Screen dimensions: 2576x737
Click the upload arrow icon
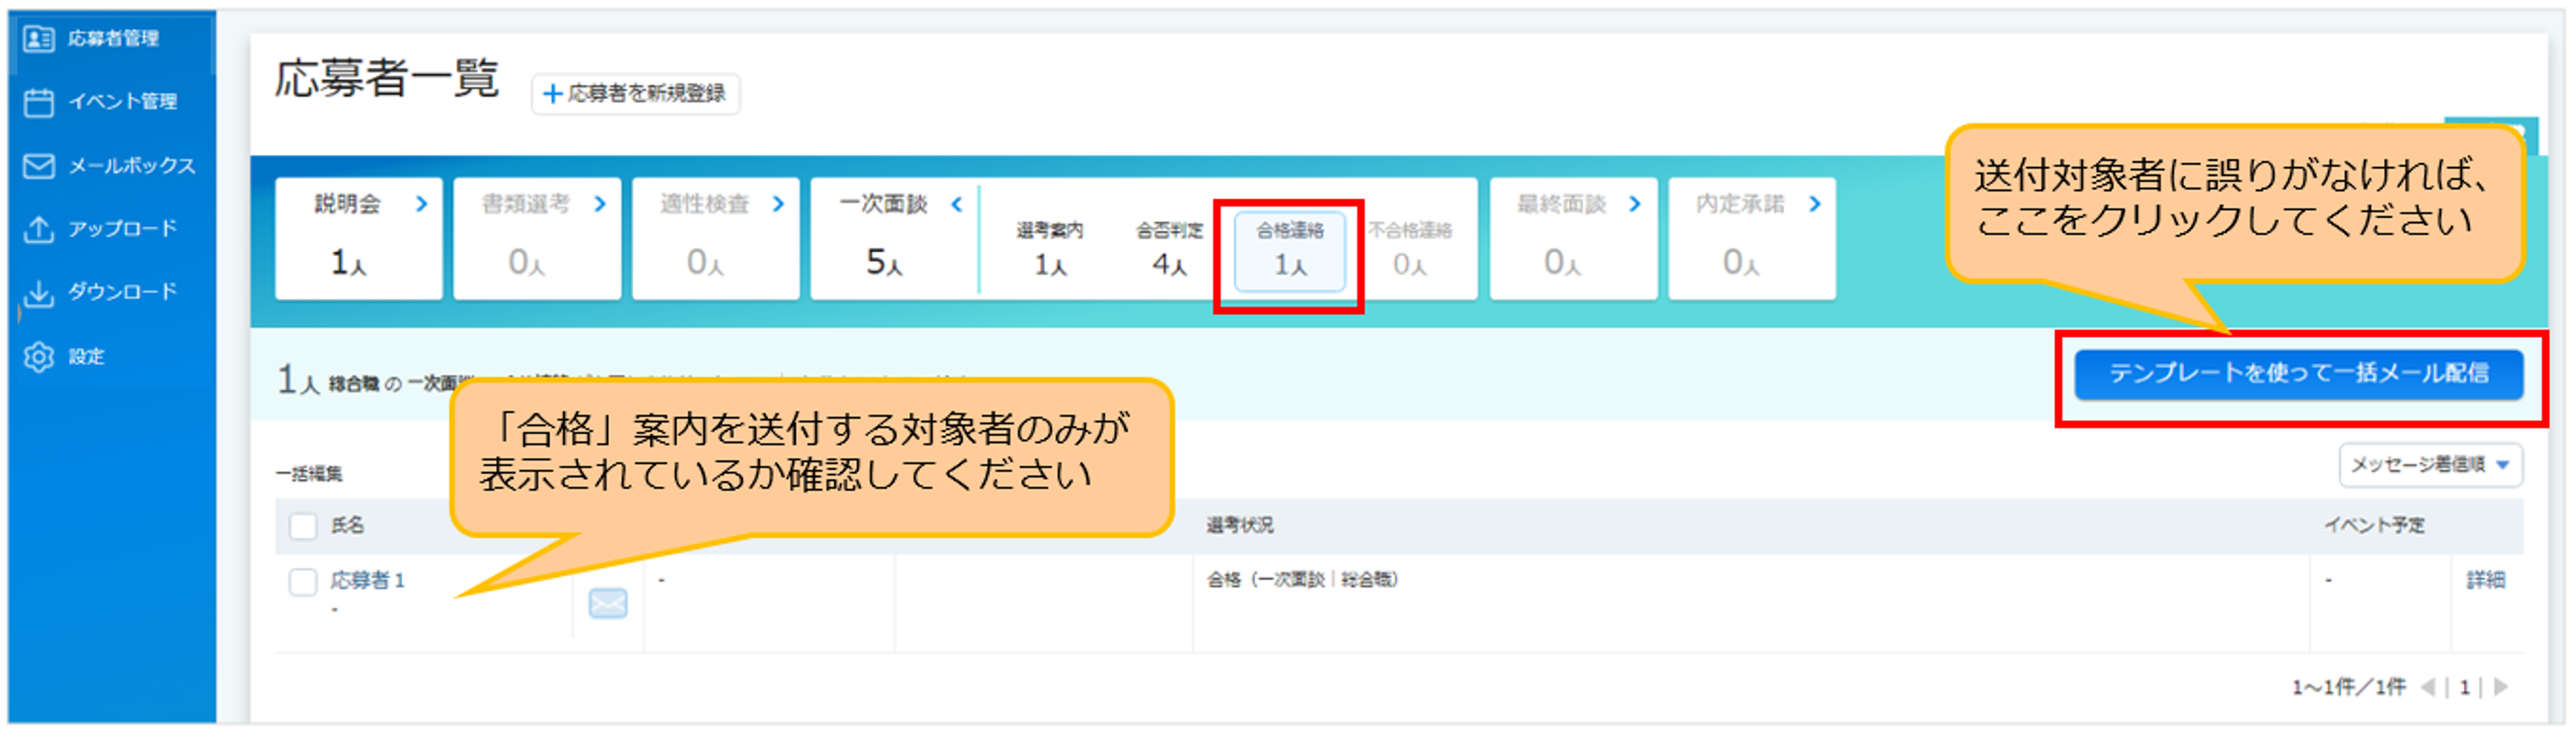click(x=38, y=229)
